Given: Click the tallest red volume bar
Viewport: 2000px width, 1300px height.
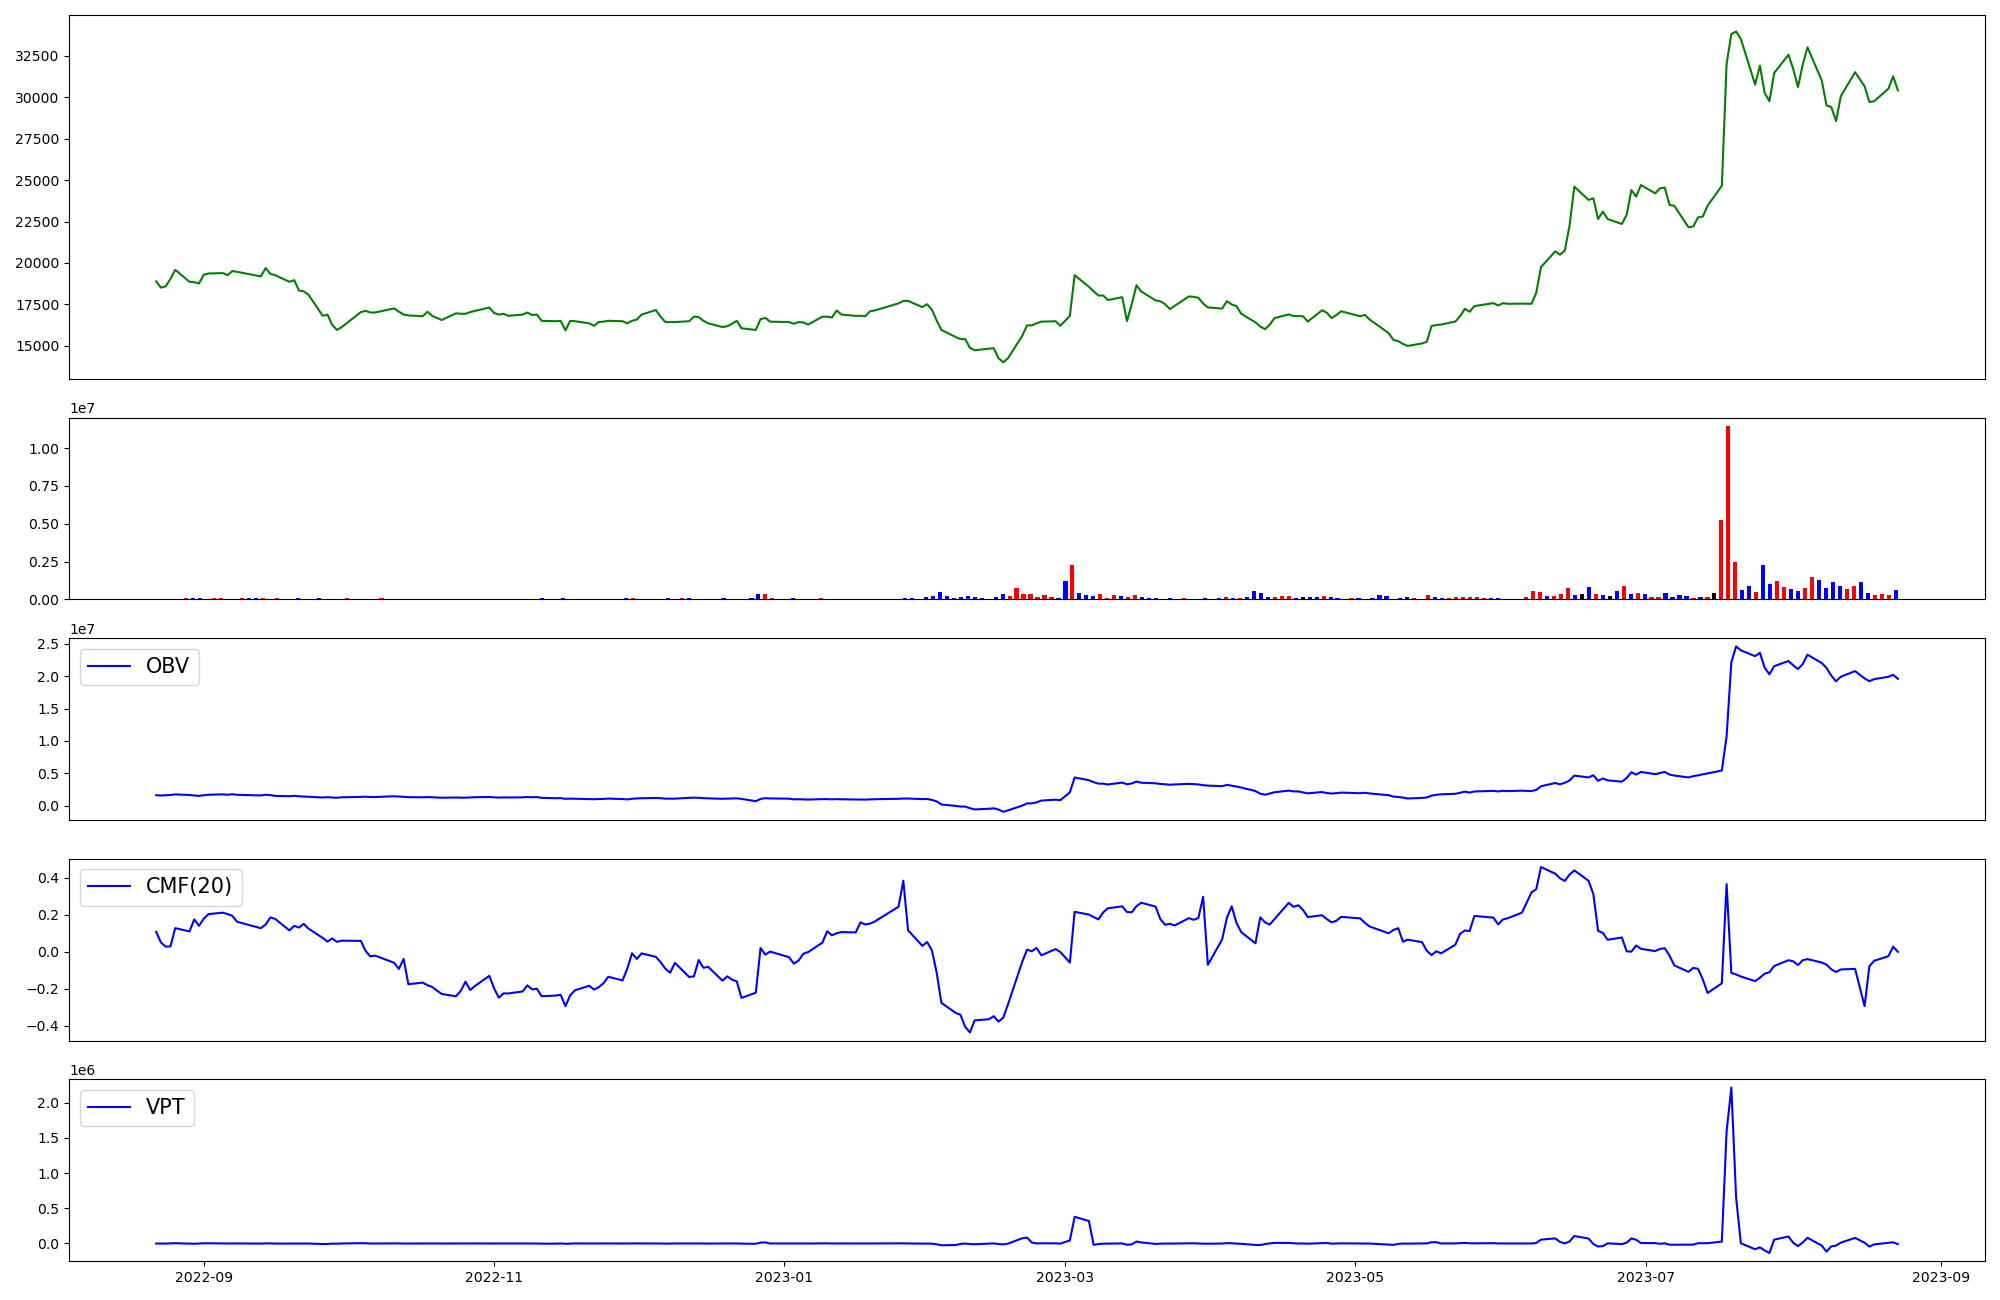Looking at the screenshot, I should click(1727, 510).
